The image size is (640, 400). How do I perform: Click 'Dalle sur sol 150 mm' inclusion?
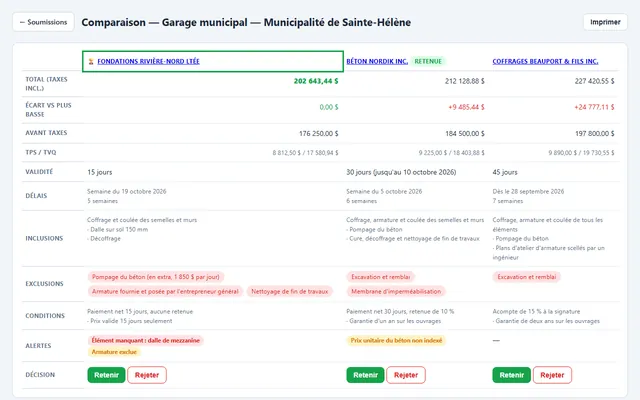pyautogui.click(x=118, y=230)
